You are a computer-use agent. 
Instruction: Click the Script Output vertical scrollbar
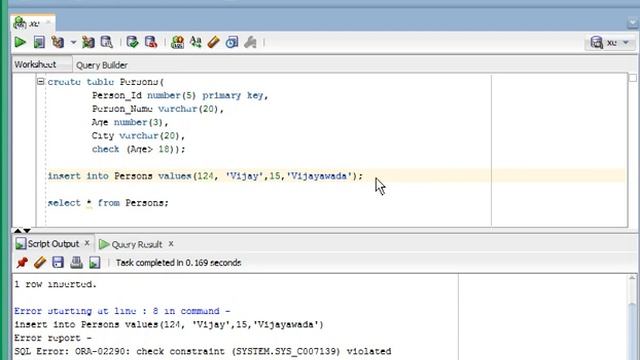coord(632,318)
